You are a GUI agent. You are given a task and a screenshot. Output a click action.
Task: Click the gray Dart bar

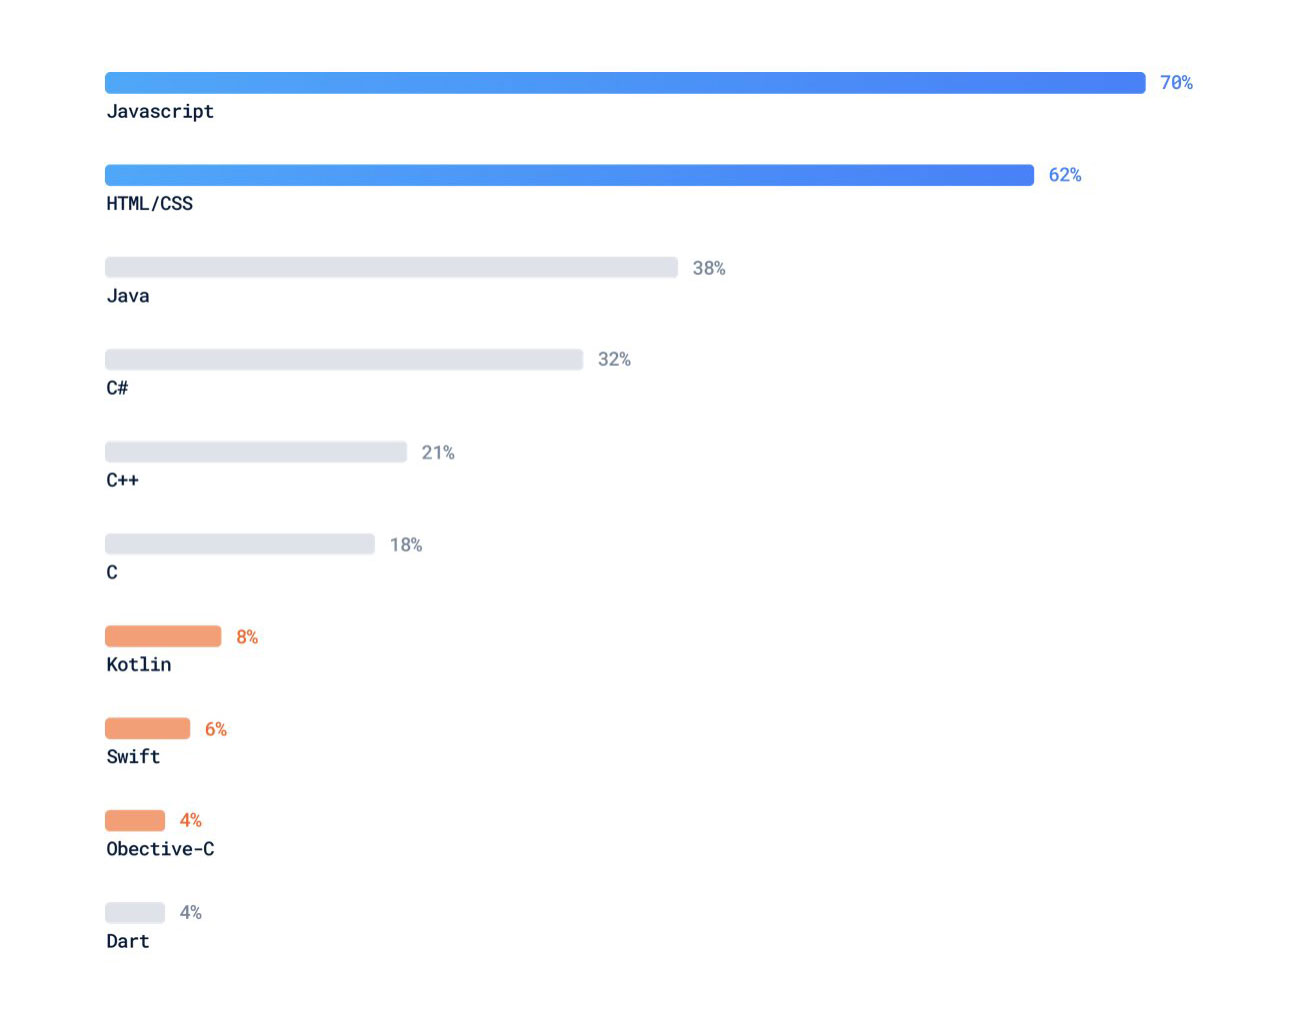135,913
